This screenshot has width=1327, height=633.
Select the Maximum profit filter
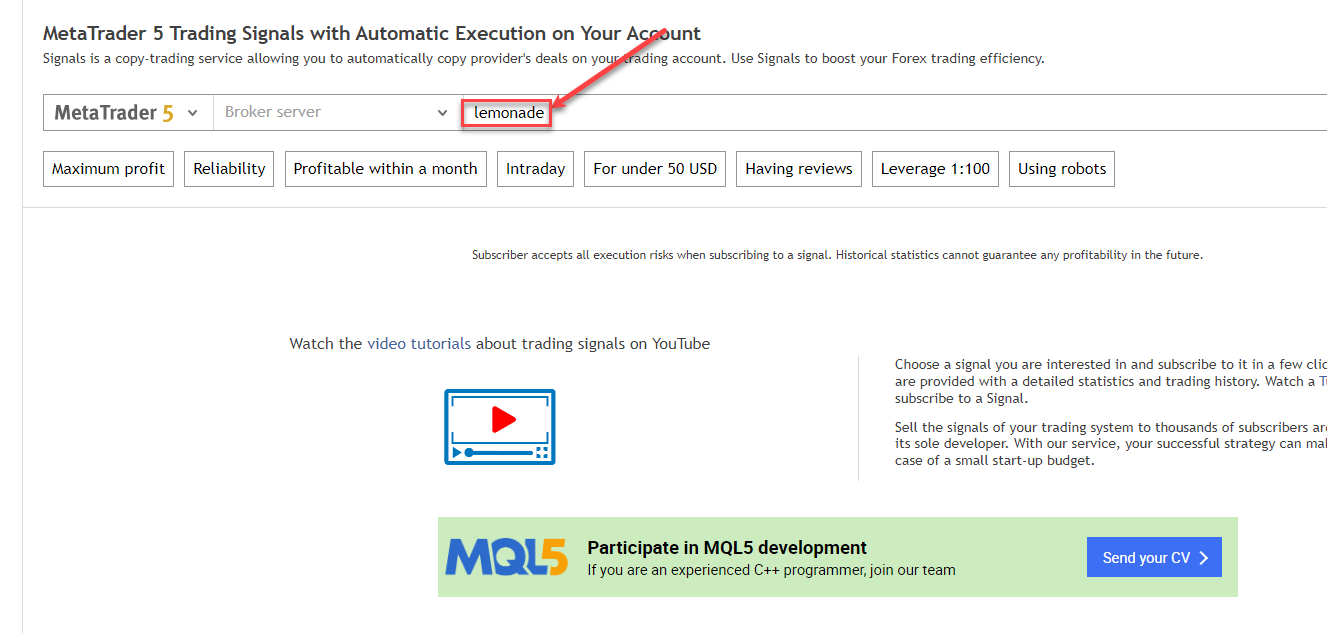coord(108,169)
